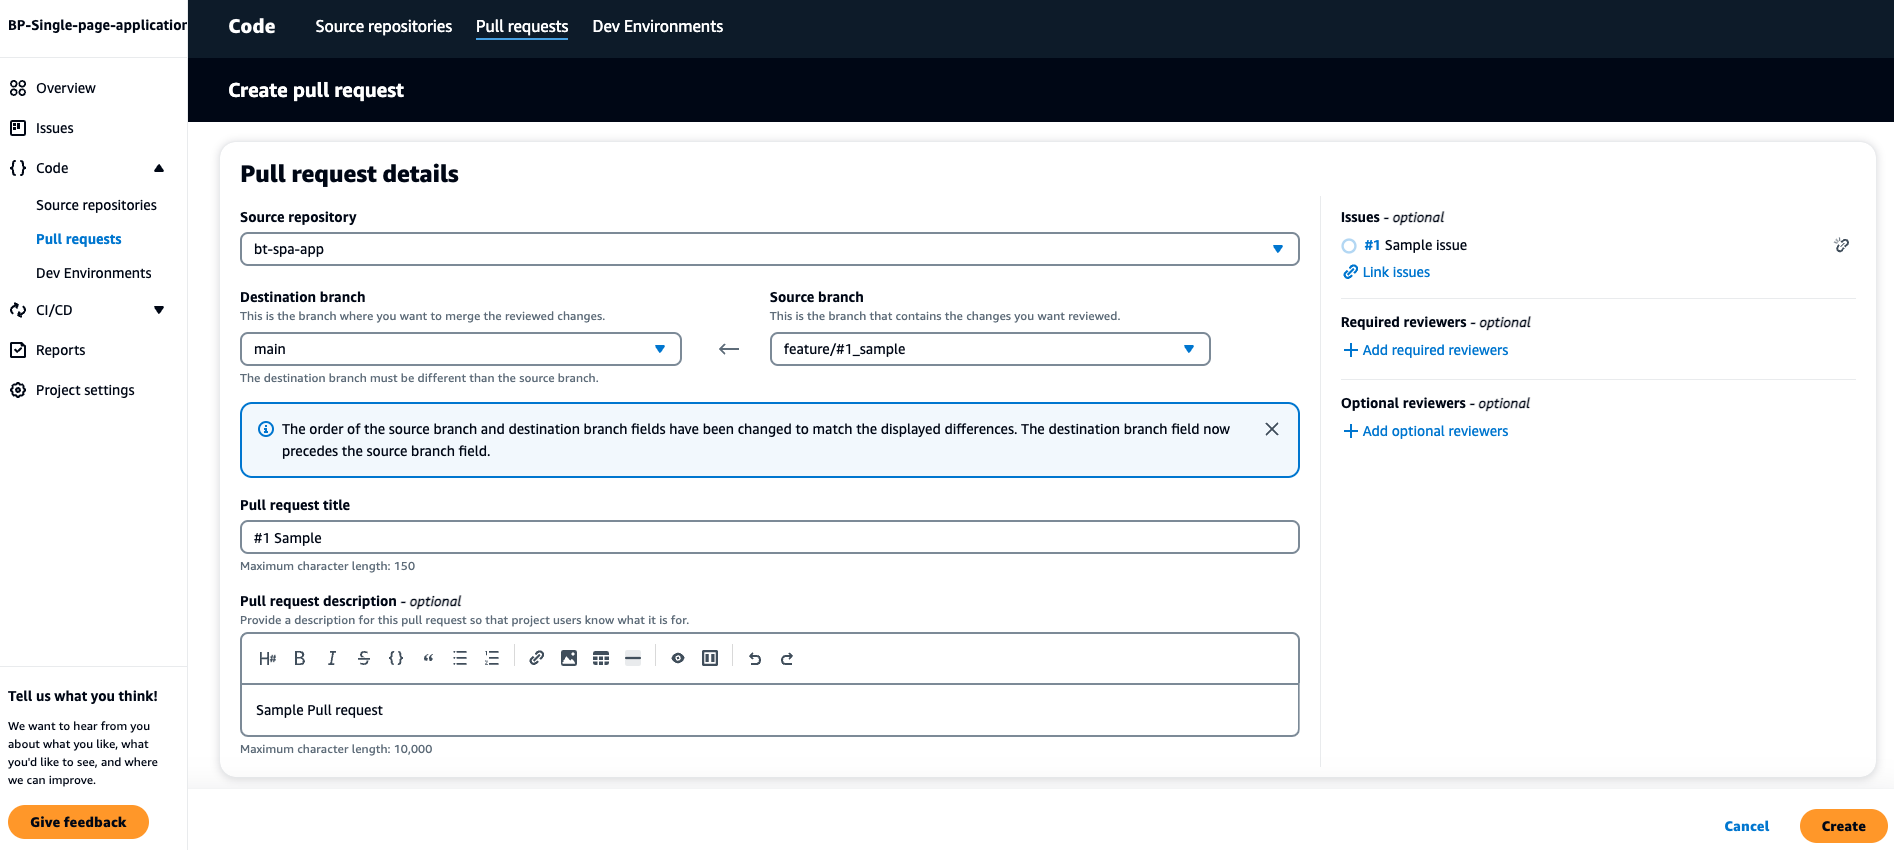Redo edit in description
This screenshot has width=1894, height=850.
[787, 658]
